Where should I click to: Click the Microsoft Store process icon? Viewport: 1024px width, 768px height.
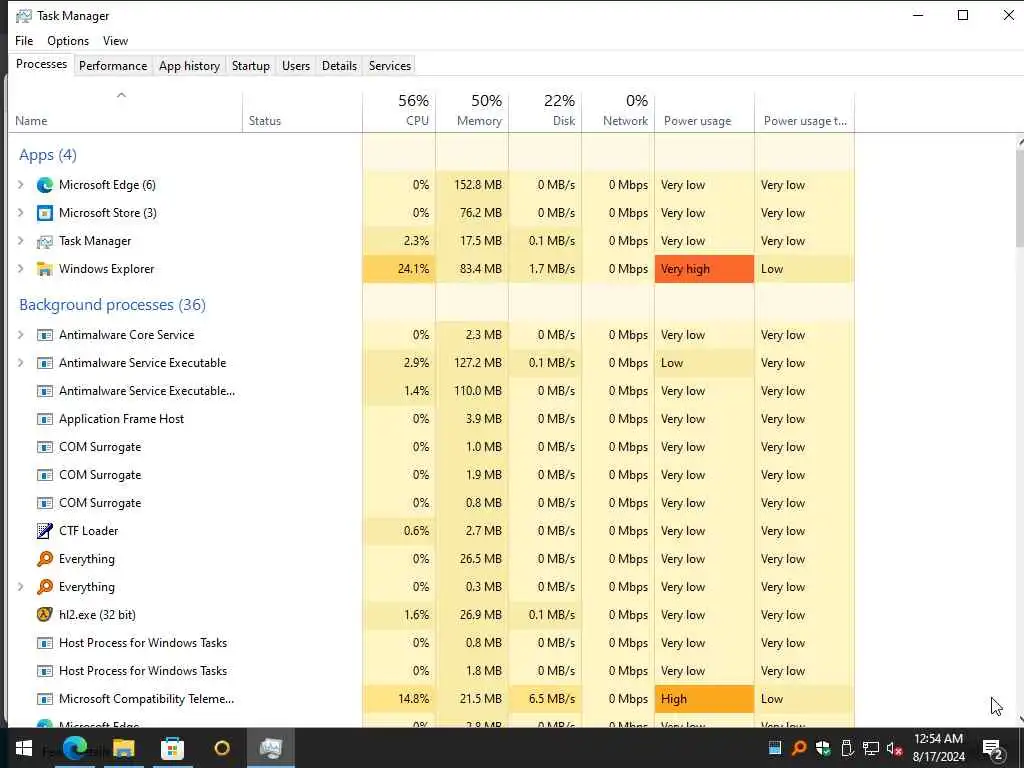pos(44,214)
